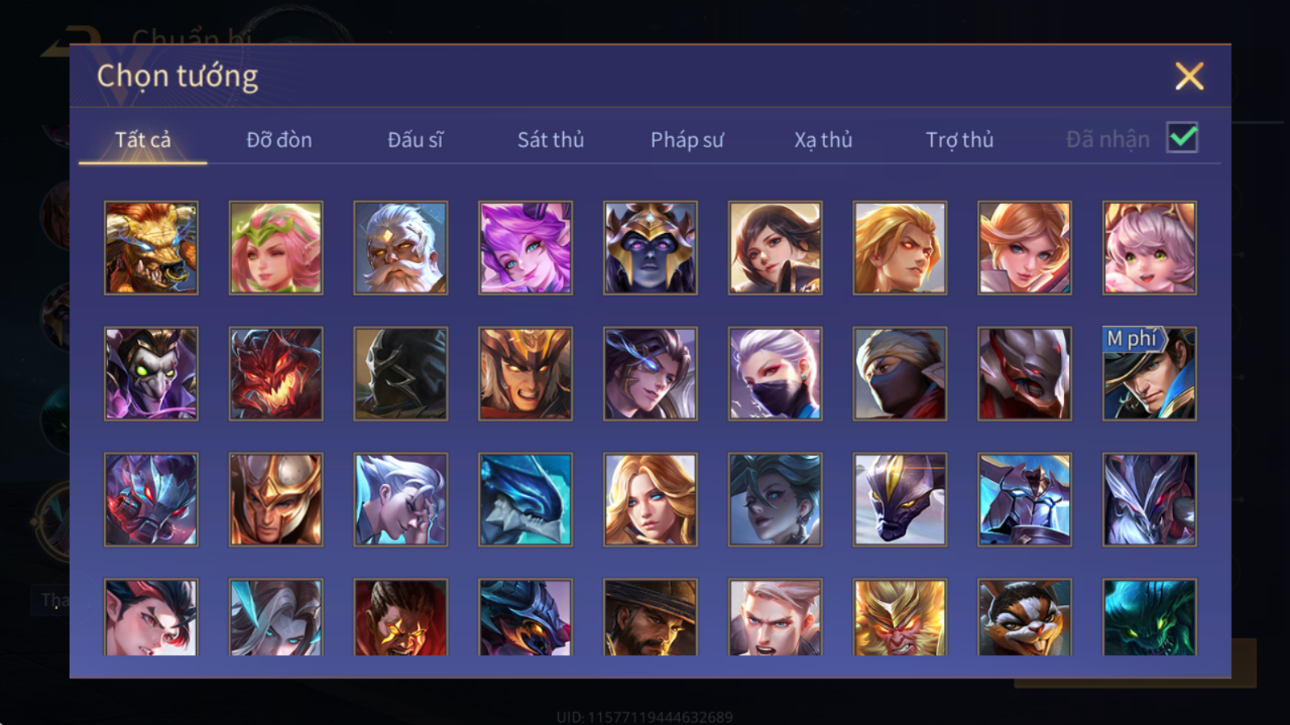Switch to the Đấu sĩ tab
Screen dimensions: 1290x725
pyautogui.click(x=415, y=140)
